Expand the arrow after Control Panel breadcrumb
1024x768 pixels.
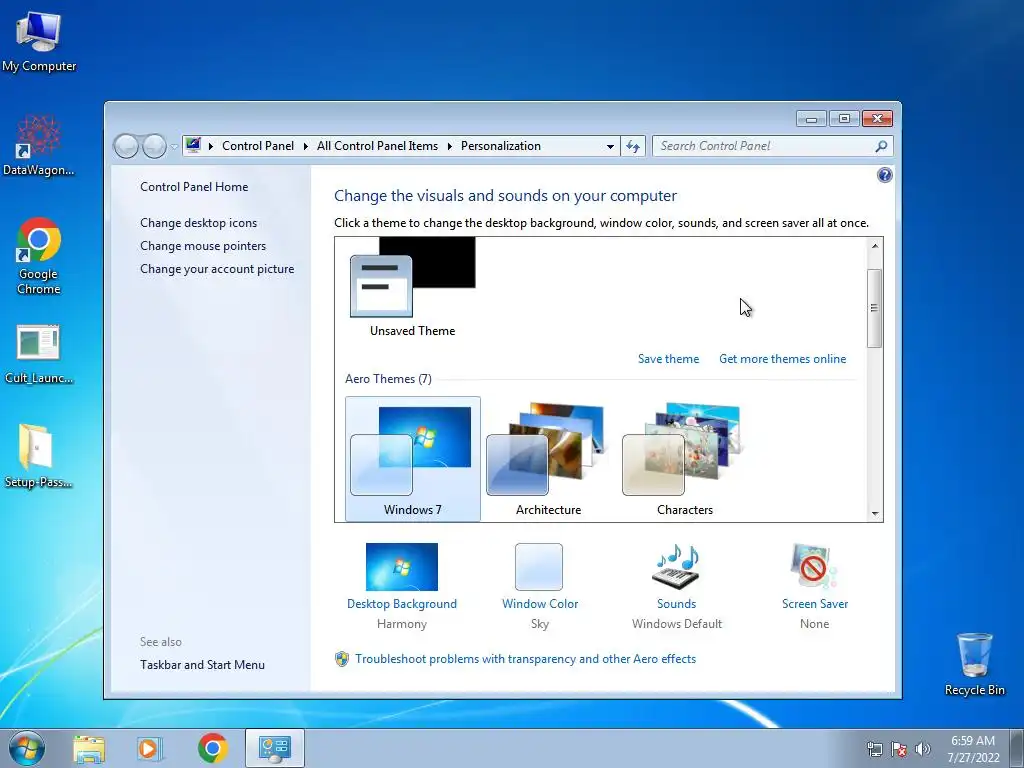[x=306, y=146]
